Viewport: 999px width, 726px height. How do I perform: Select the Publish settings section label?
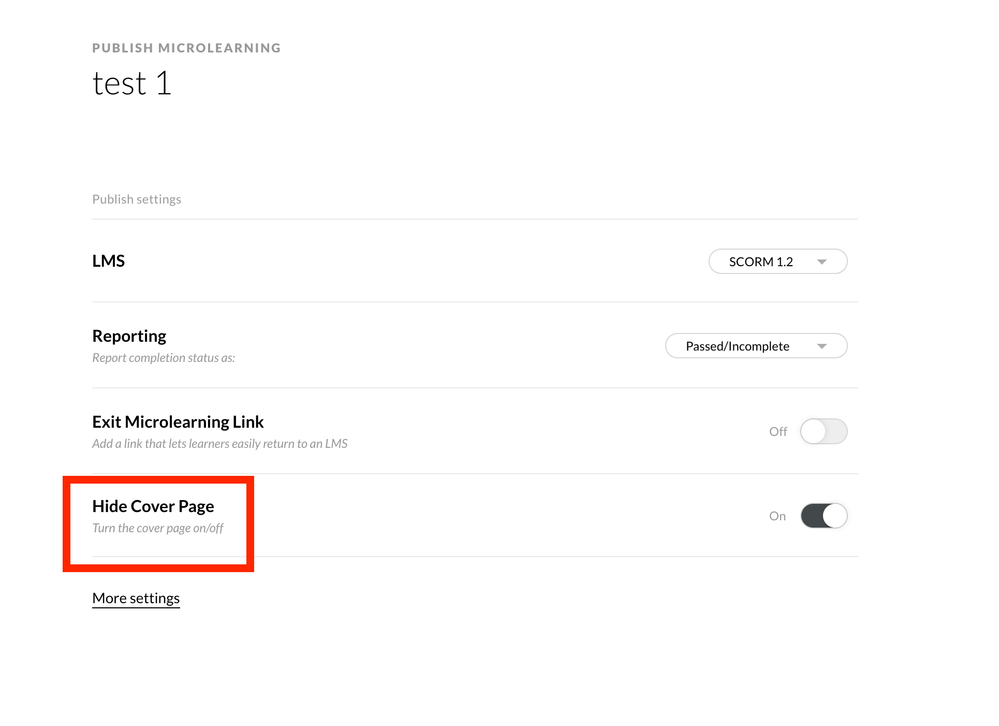137,199
